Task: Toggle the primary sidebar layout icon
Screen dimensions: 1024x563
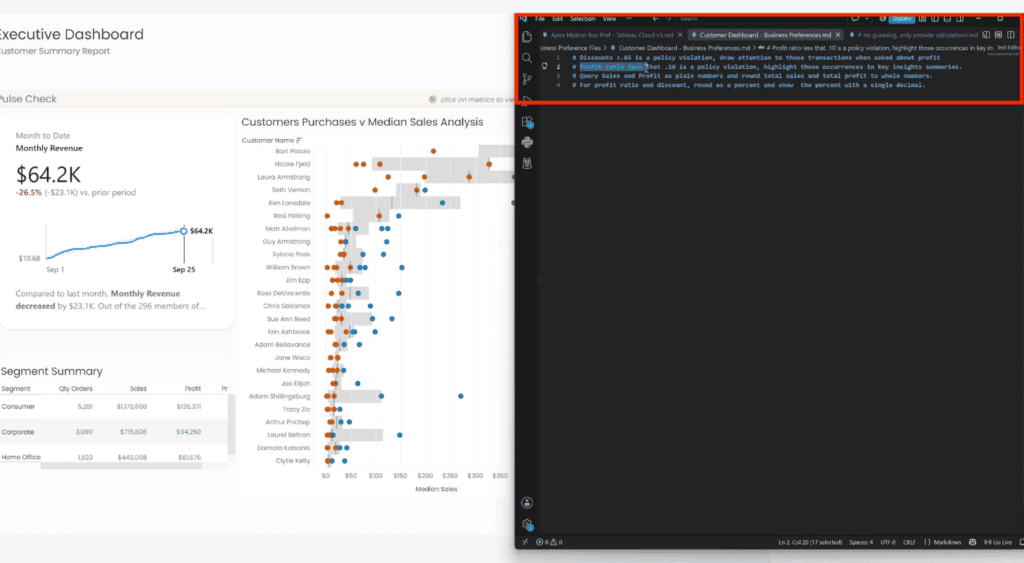Action: pyautogui.click(x=935, y=18)
